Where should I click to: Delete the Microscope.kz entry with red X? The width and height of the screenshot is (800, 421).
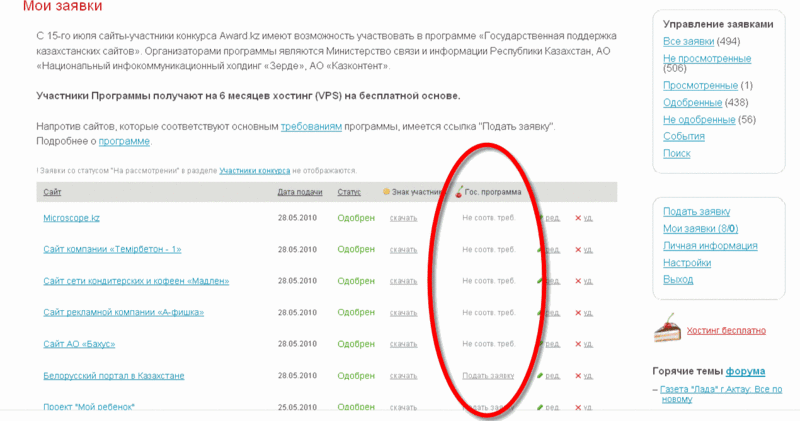pyautogui.click(x=578, y=218)
